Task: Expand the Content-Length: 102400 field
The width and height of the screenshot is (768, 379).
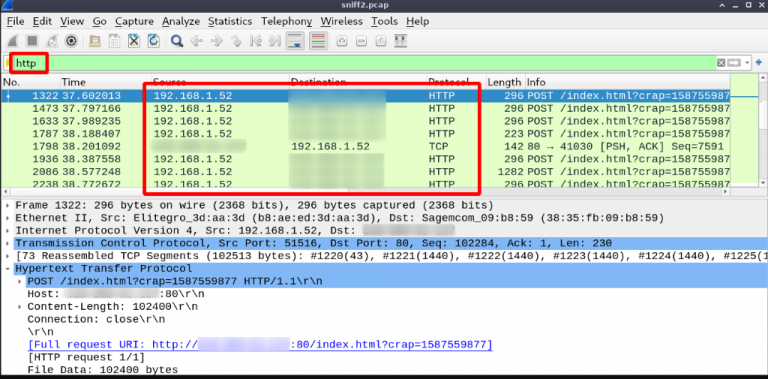Action: (x=20, y=307)
